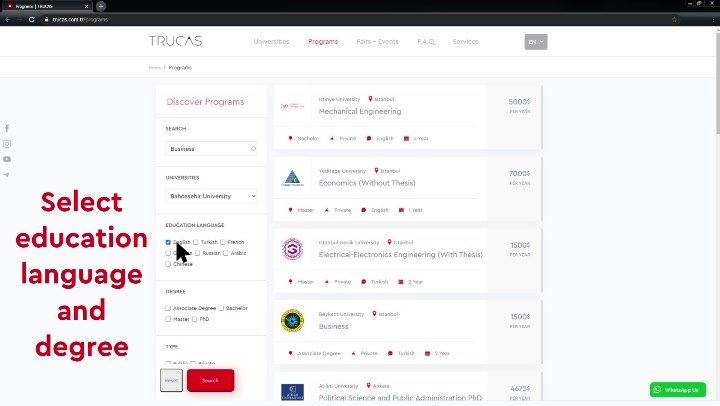The width and height of the screenshot is (720, 406).
Task: Click the search magnifier icon in the Business field
Action: pyautogui.click(x=253, y=149)
